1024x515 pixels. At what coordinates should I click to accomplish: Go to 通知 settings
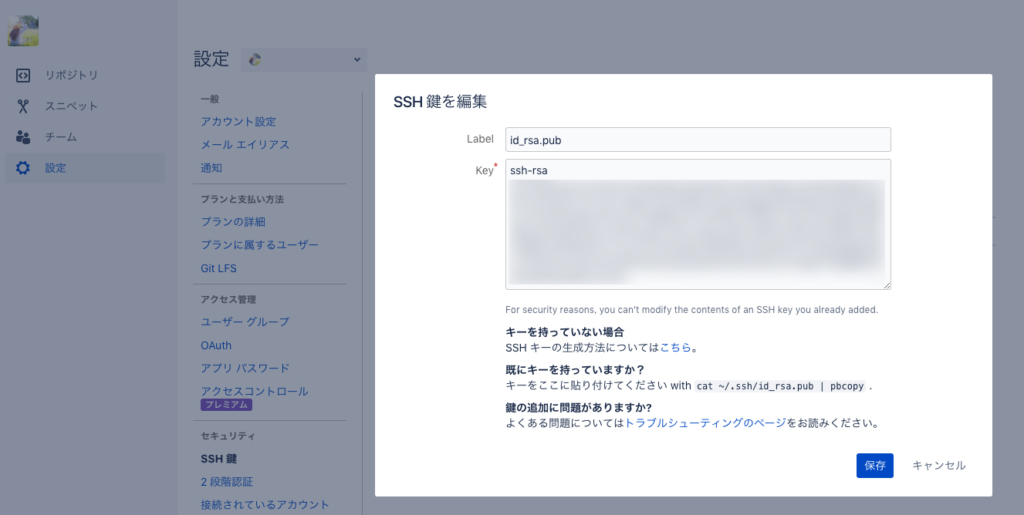coord(211,167)
